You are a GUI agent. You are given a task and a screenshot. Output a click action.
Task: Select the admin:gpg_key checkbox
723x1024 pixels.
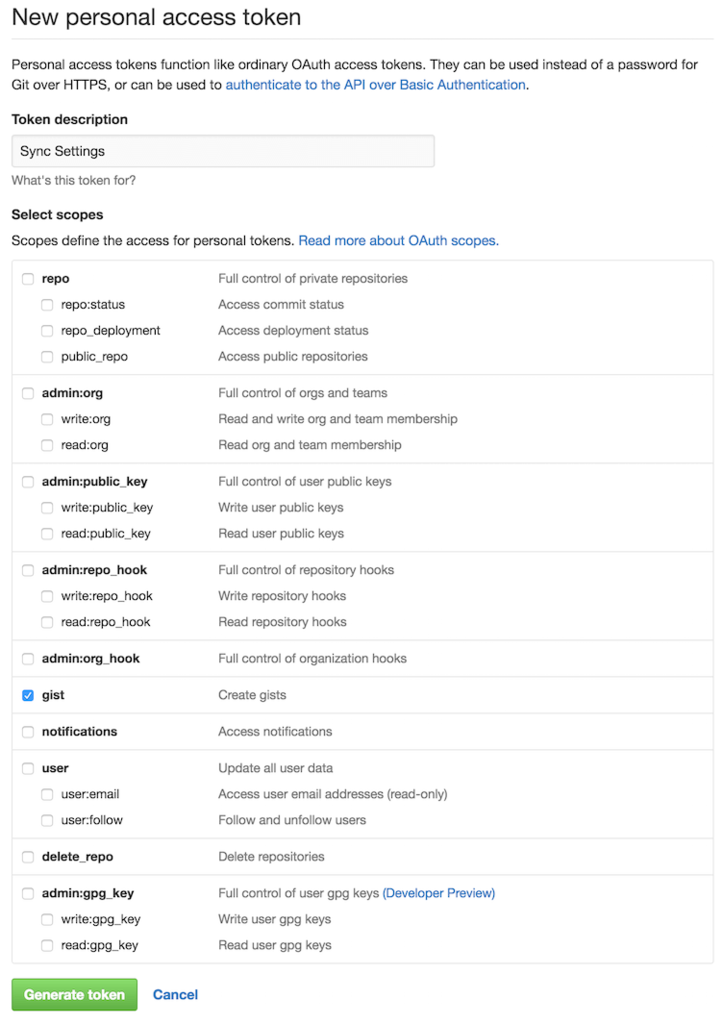(x=28, y=894)
